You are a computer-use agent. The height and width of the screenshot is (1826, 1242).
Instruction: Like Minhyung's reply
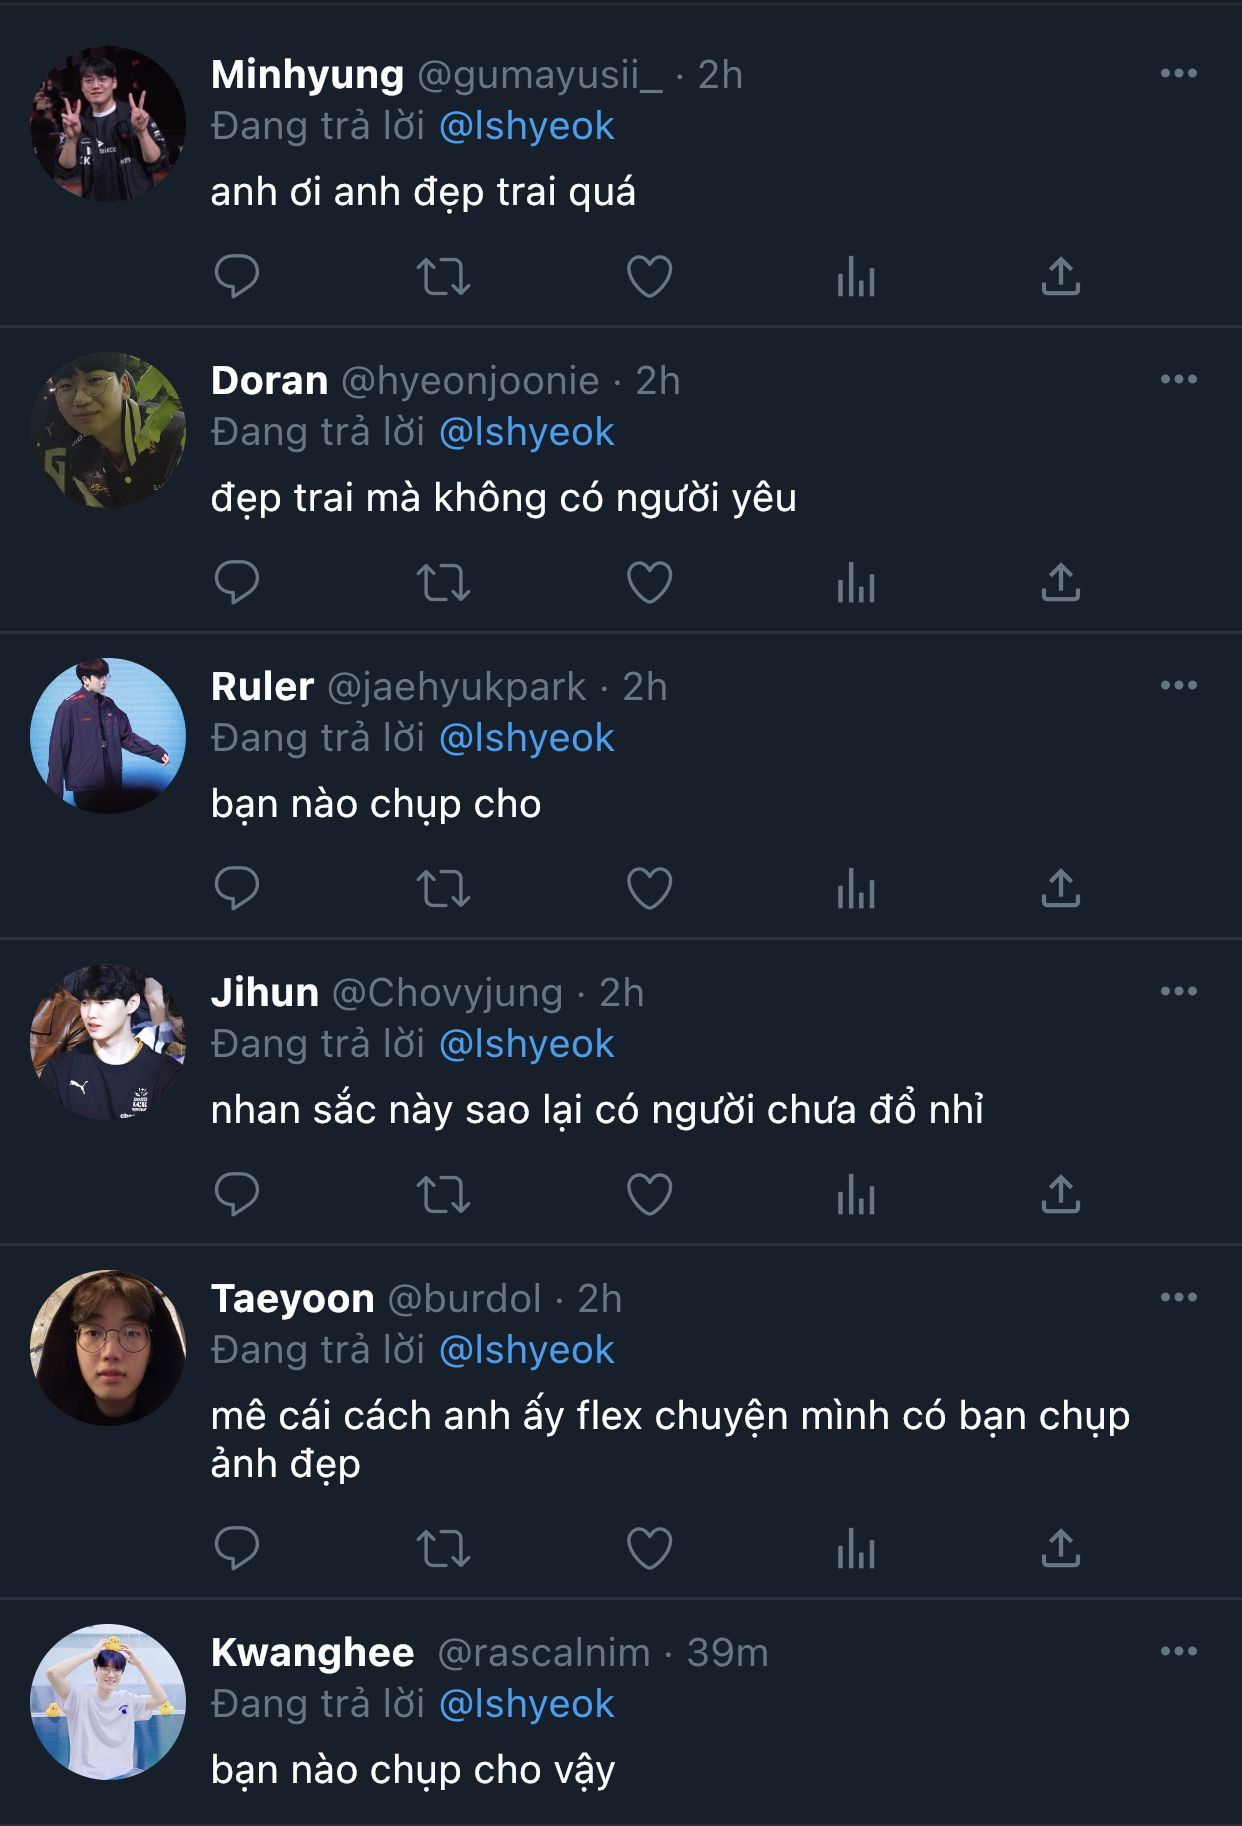[x=649, y=276]
